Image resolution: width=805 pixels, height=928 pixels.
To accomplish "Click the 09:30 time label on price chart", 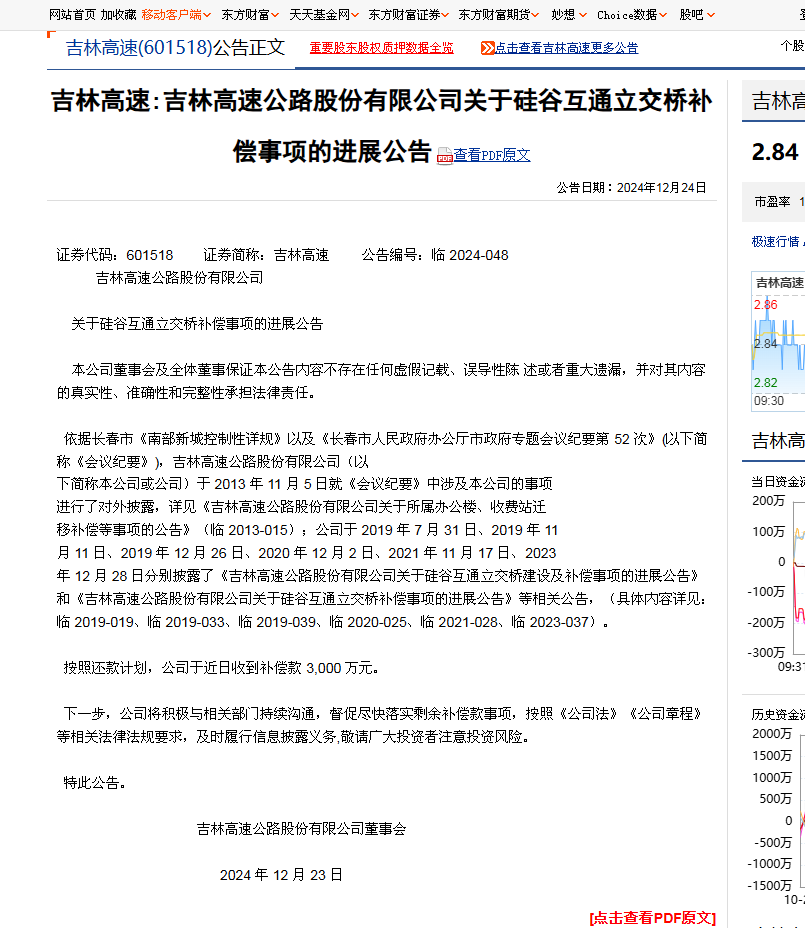I will (769, 401).
